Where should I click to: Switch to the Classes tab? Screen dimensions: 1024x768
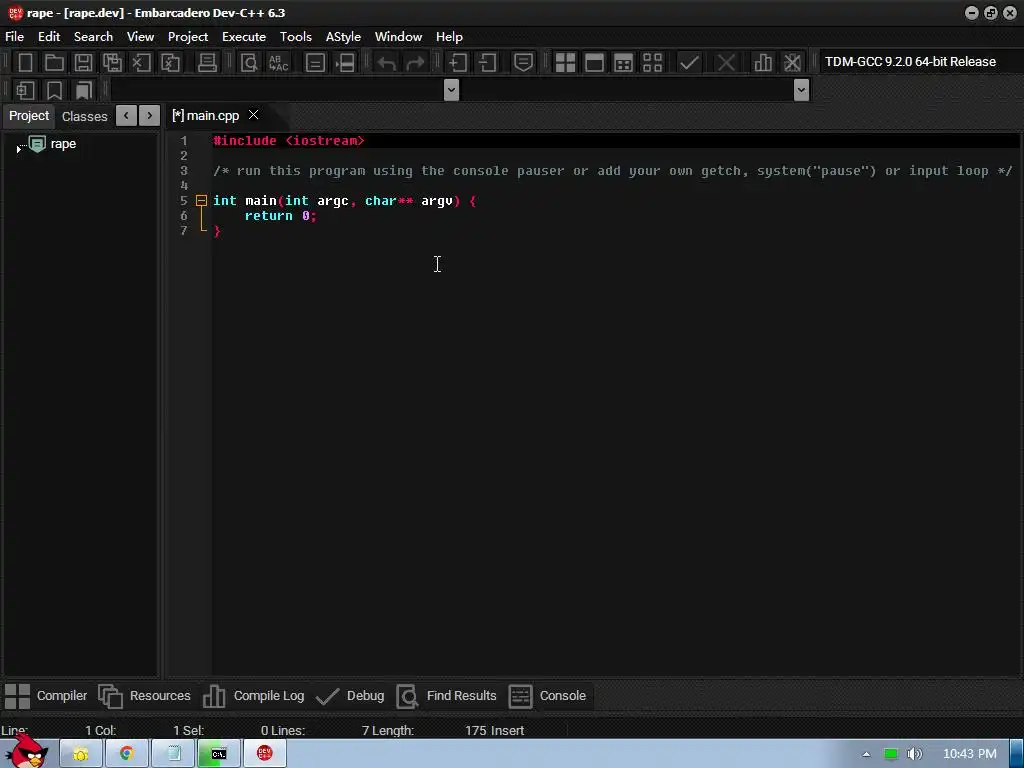tap(84, 116)
